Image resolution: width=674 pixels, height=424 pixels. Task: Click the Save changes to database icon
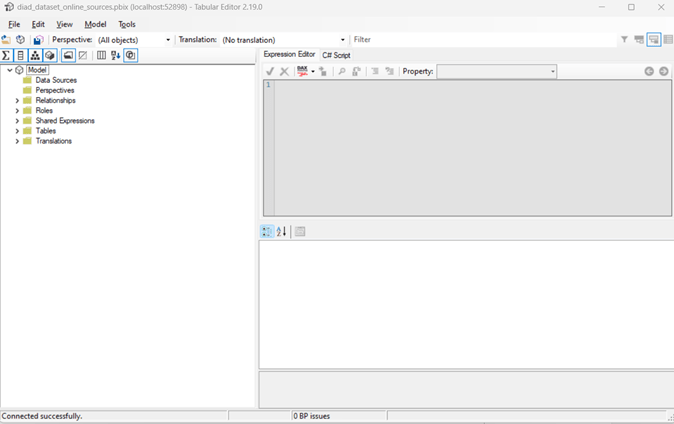click(38, 40)
